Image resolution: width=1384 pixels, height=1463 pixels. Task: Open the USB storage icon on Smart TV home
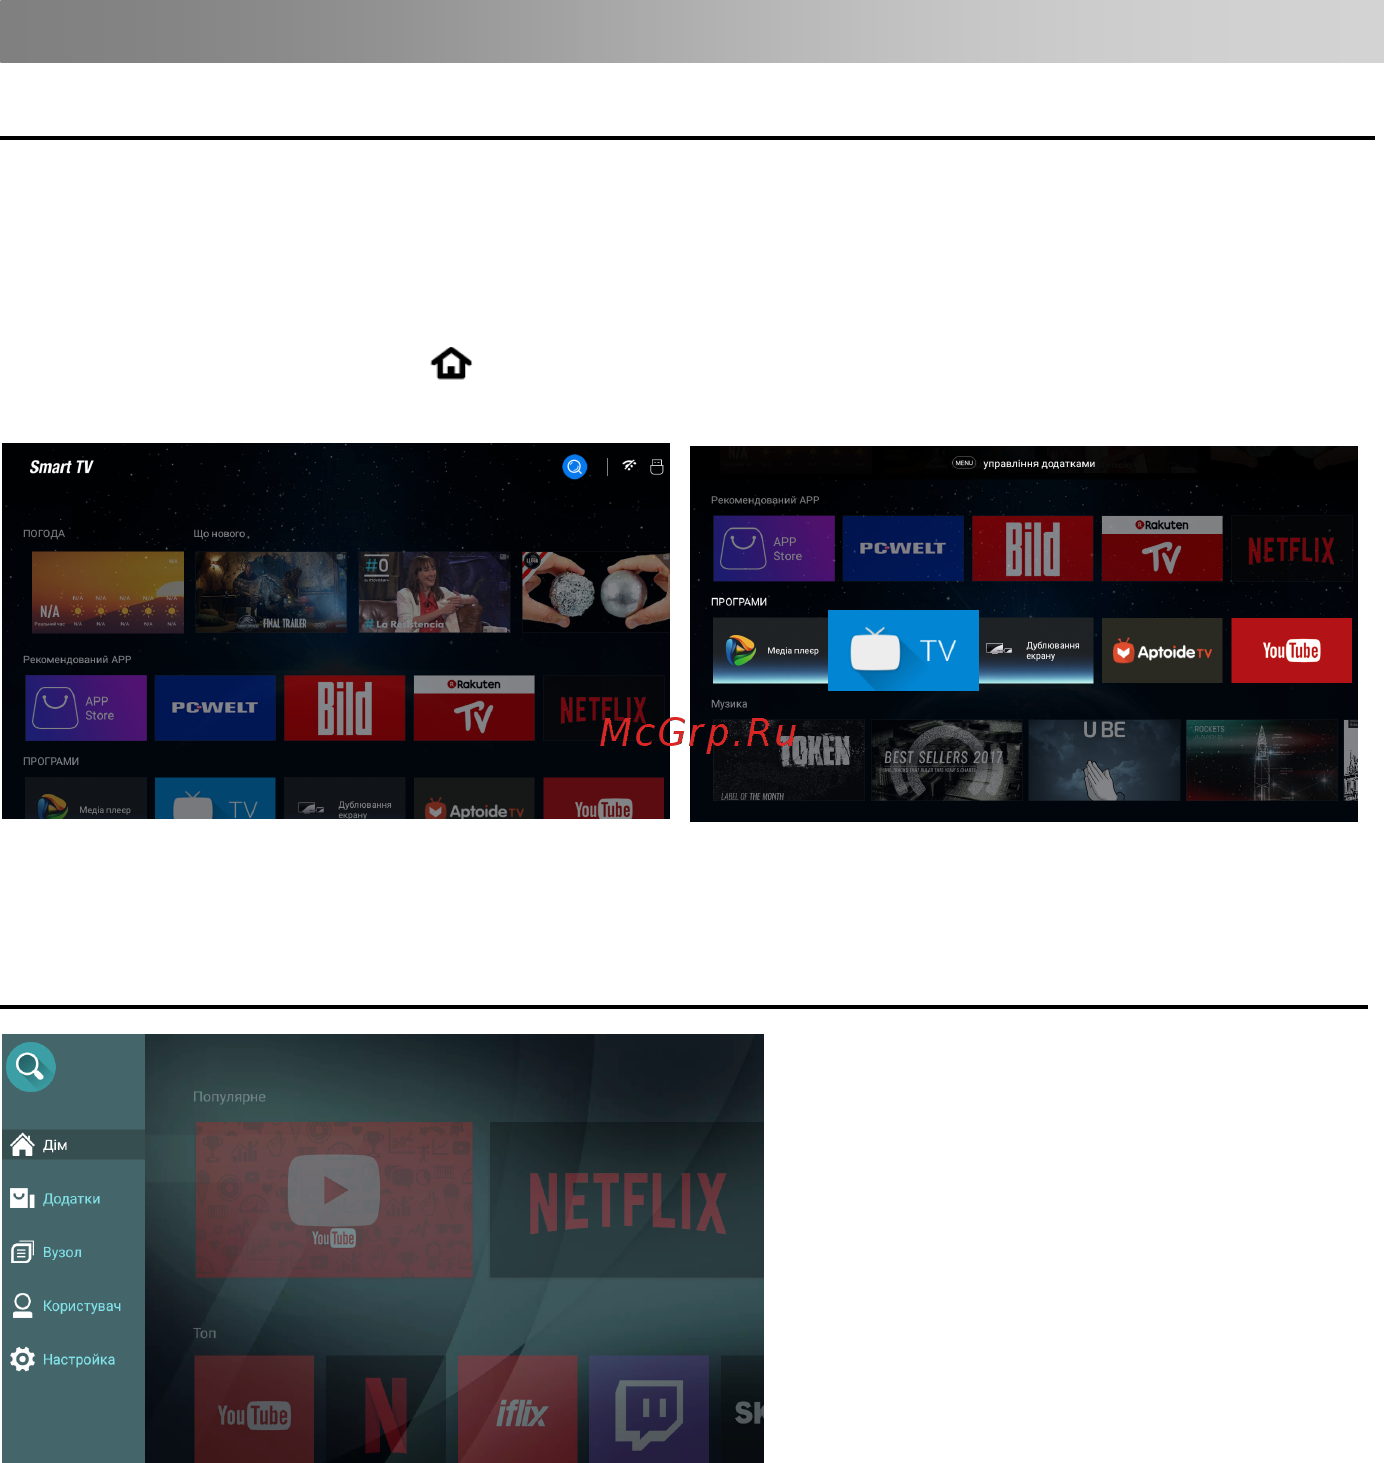click(x=657, y=467)
